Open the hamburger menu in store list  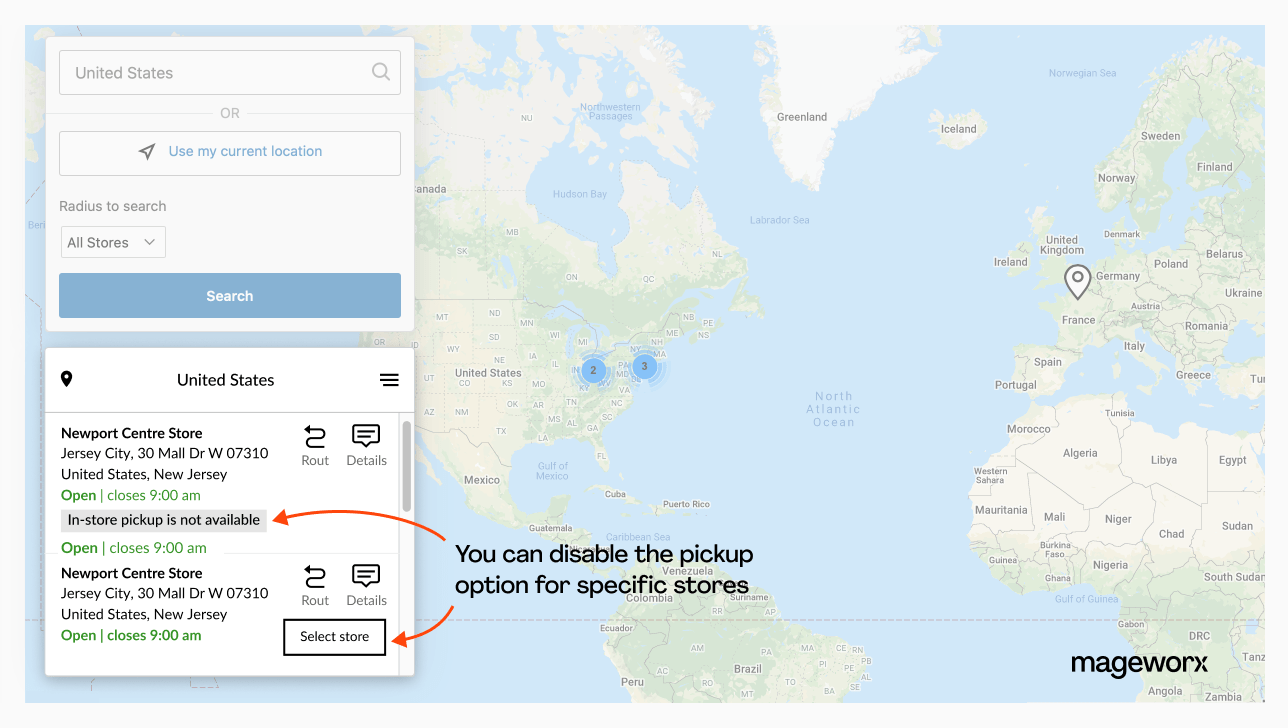(389, 380)
